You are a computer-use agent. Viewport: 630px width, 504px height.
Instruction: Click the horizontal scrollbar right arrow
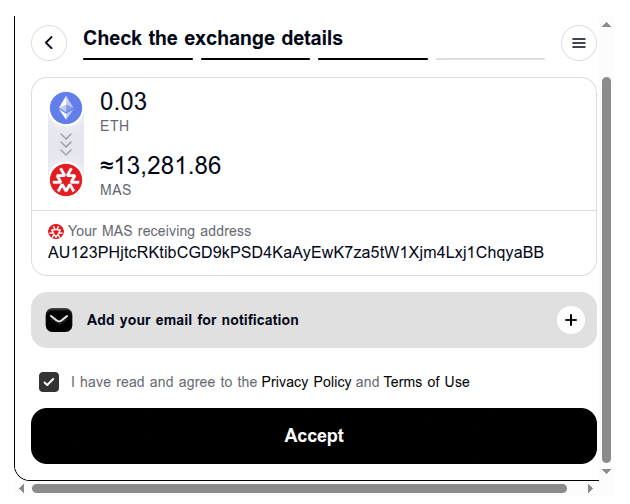590,488
